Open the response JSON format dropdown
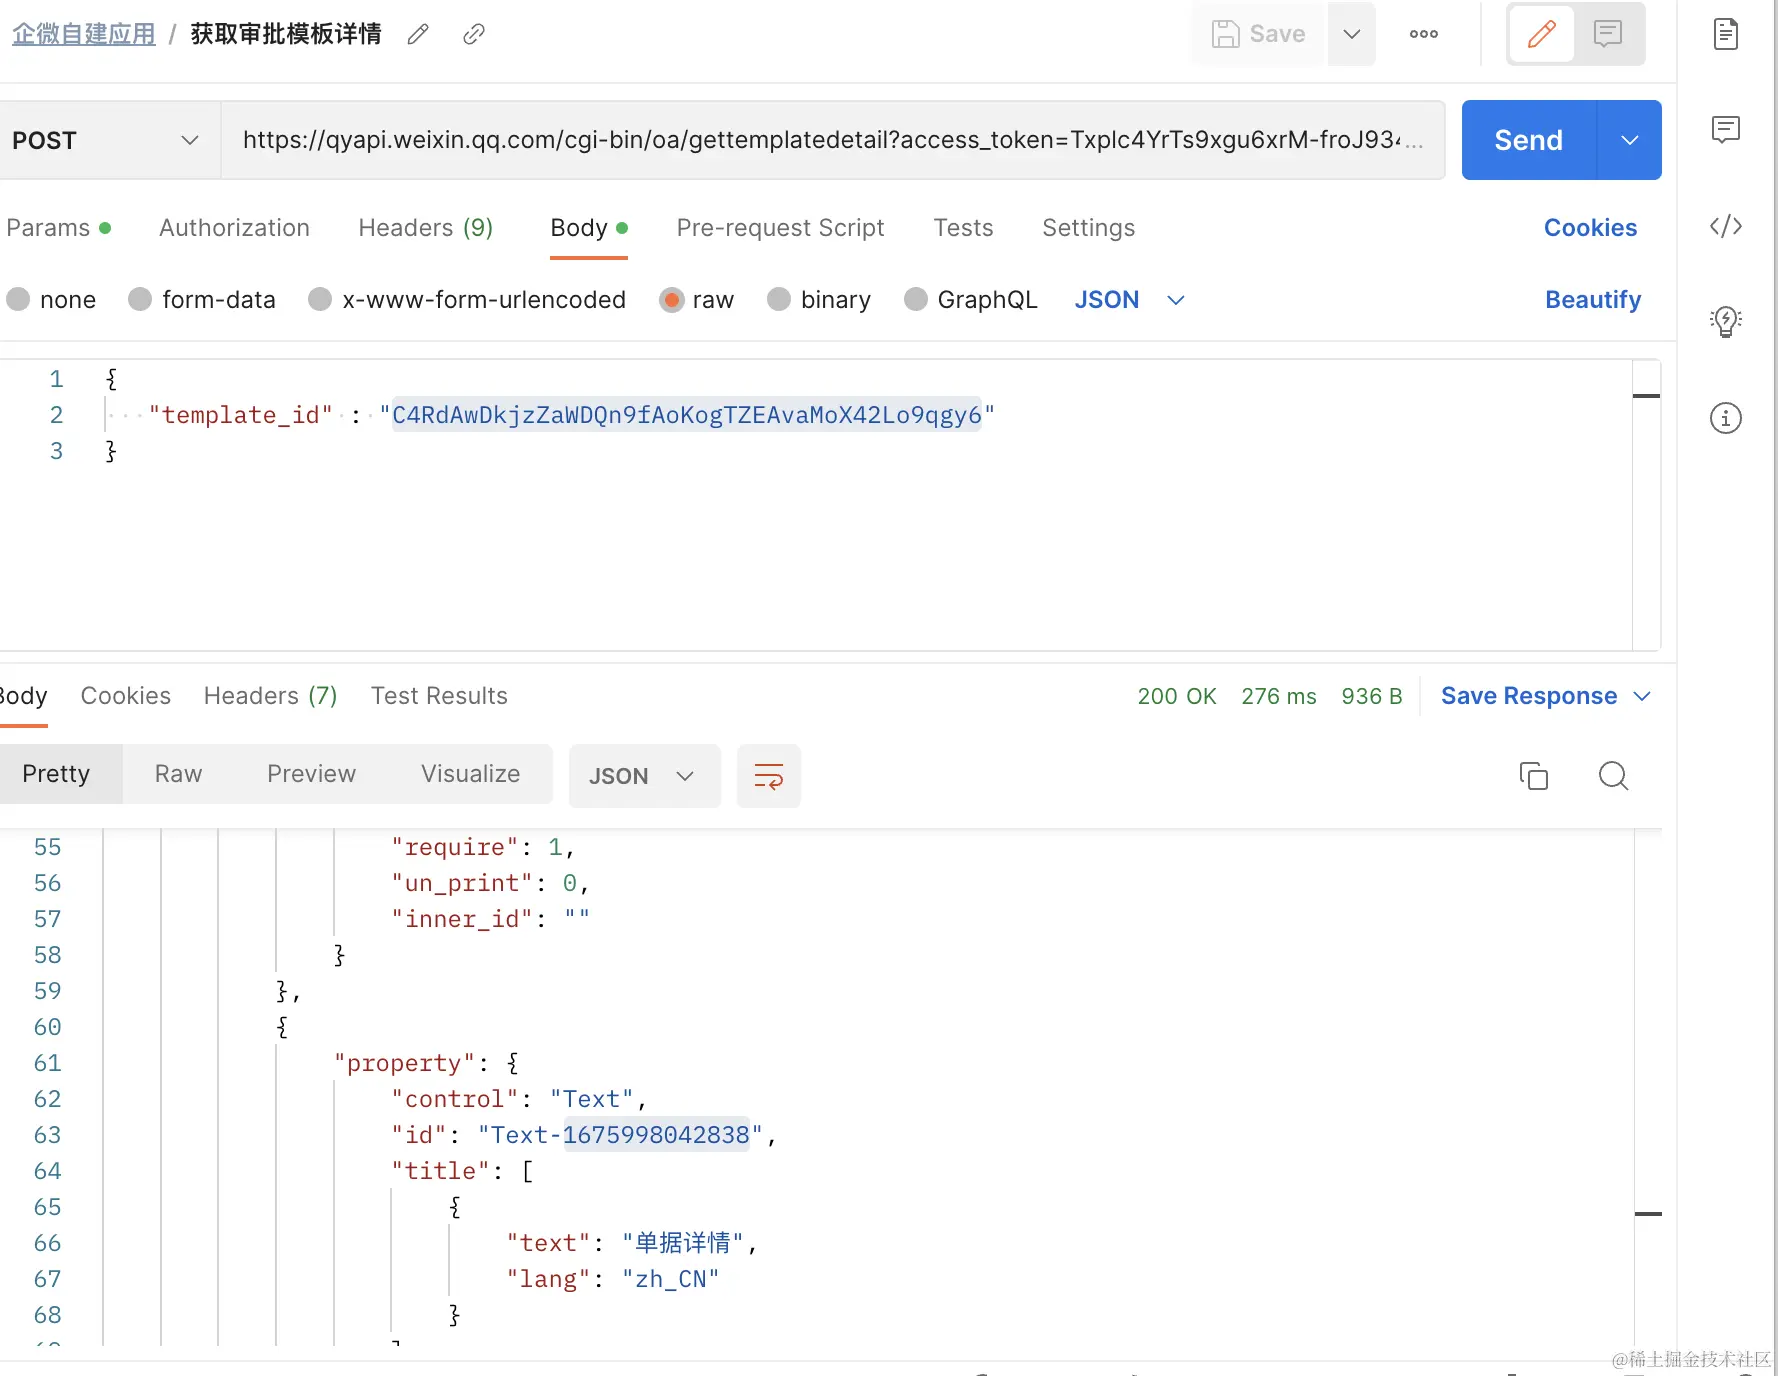 point(644,776)
